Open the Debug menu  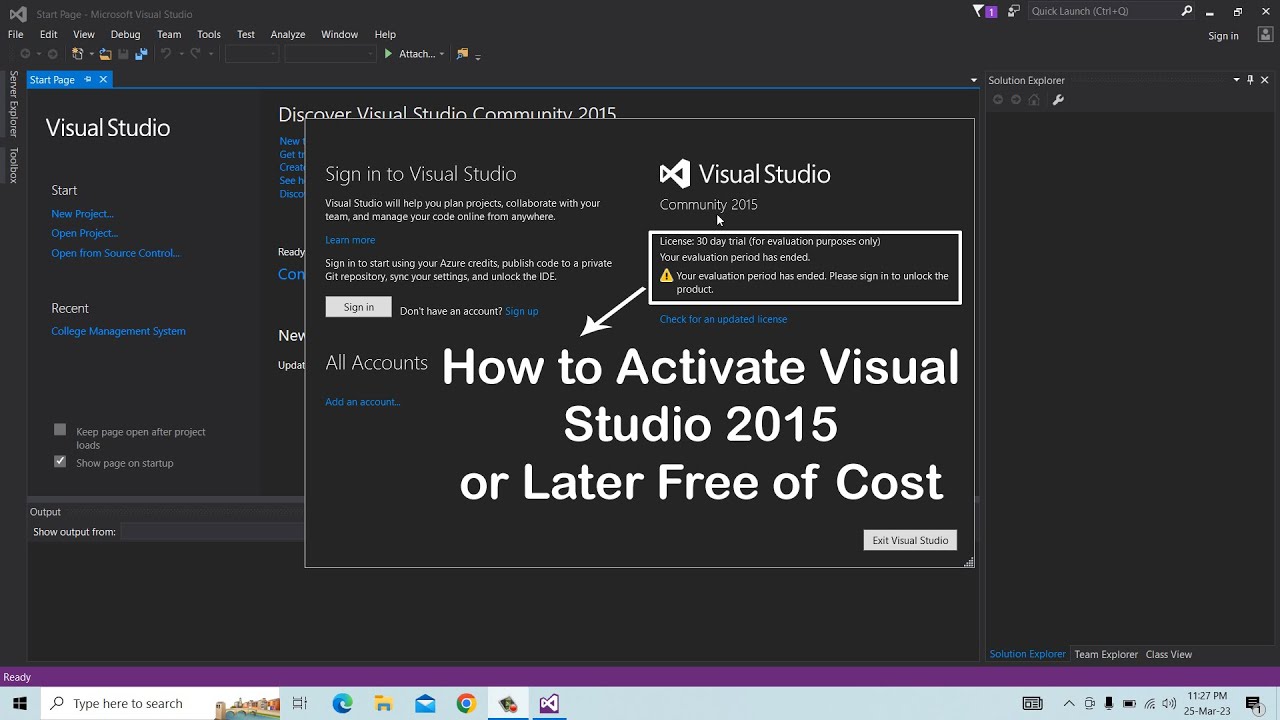coord(125,34)
